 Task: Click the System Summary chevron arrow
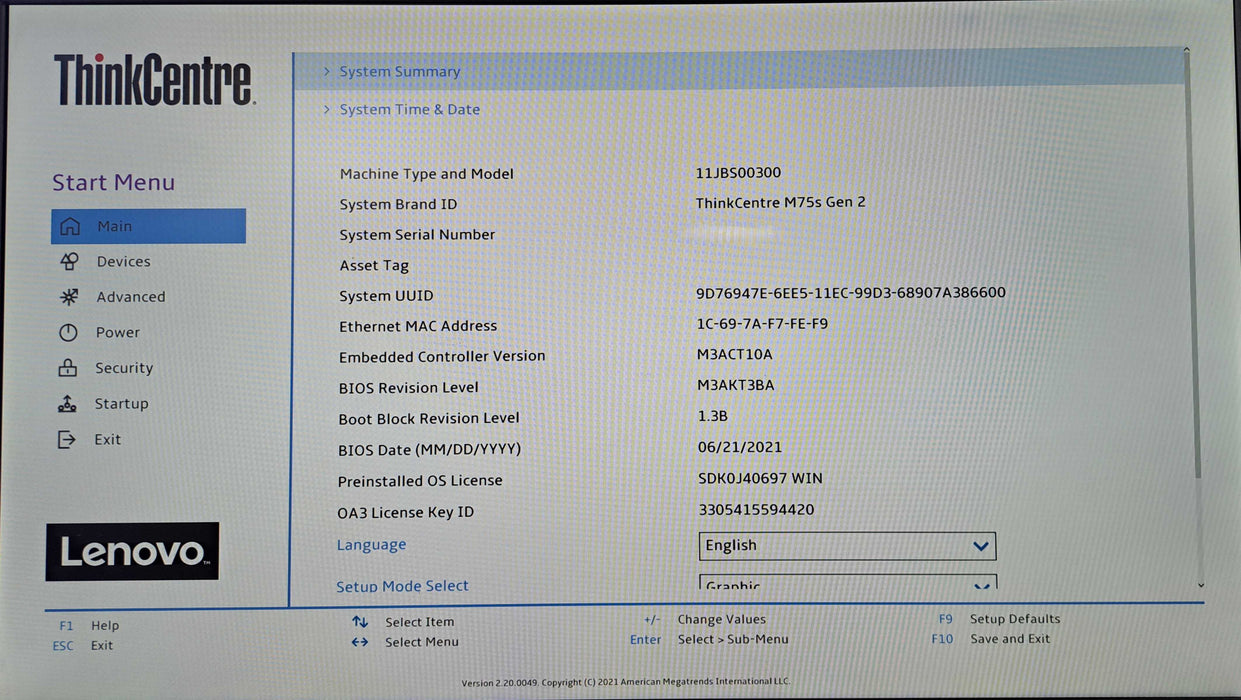pyautogui.click(x=326, y=71)
